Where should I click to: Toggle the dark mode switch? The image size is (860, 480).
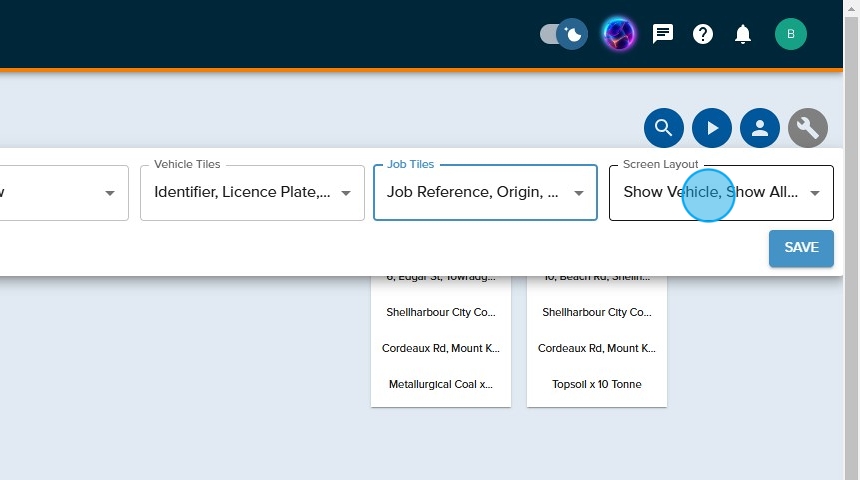[x=563, y=34]
